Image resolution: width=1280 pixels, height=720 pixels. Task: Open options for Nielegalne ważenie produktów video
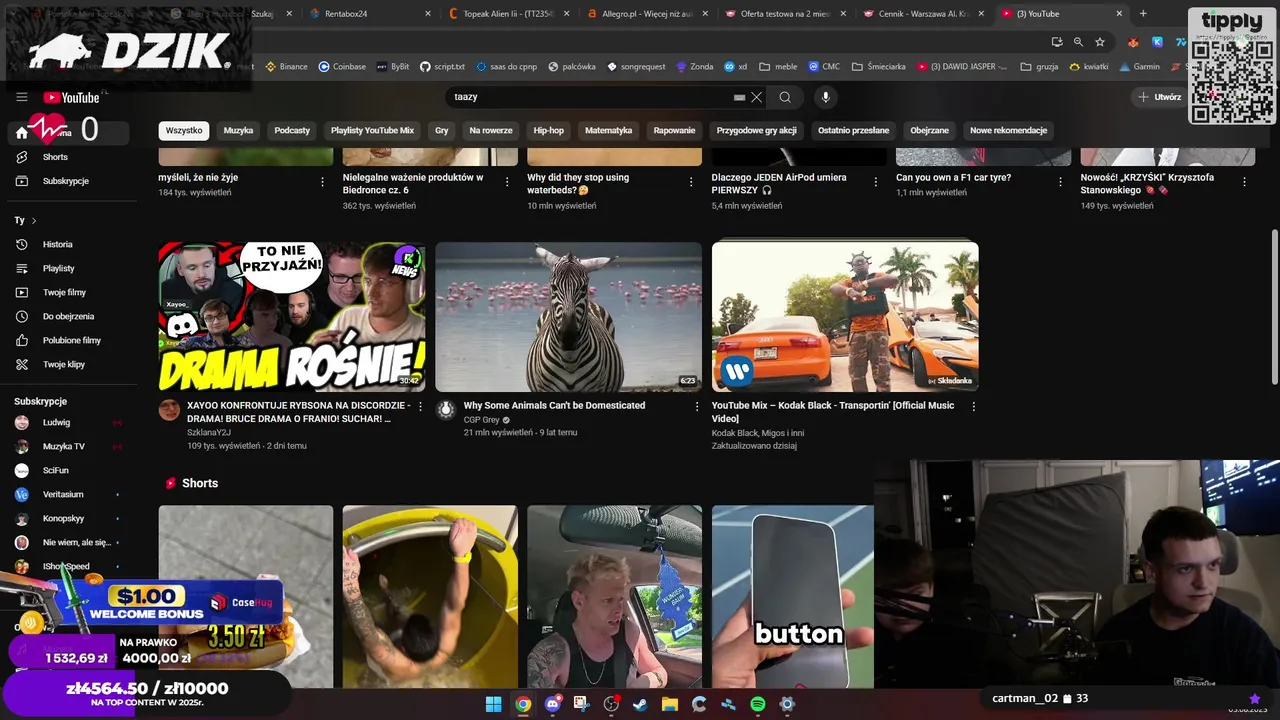click(x=506, y=182)
